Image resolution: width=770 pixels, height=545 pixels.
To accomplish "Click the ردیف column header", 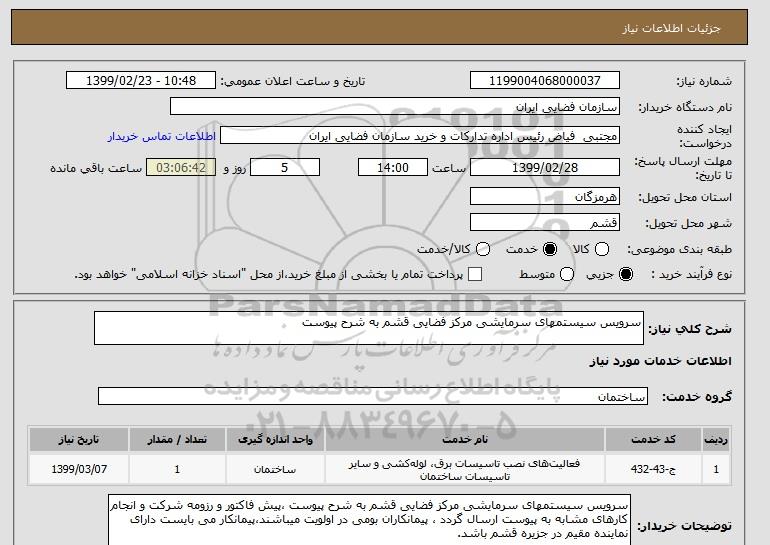I will click(x=716, y=439).
